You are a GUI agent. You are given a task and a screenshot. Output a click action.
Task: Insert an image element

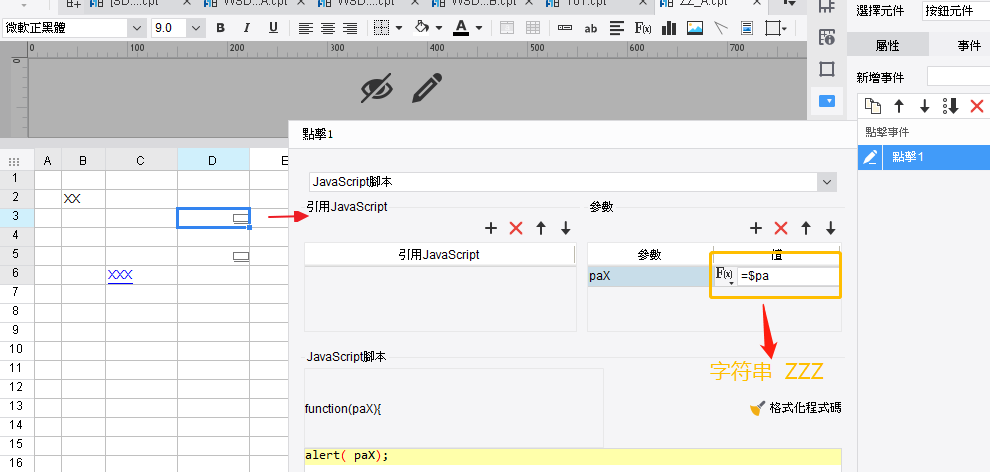695,28
